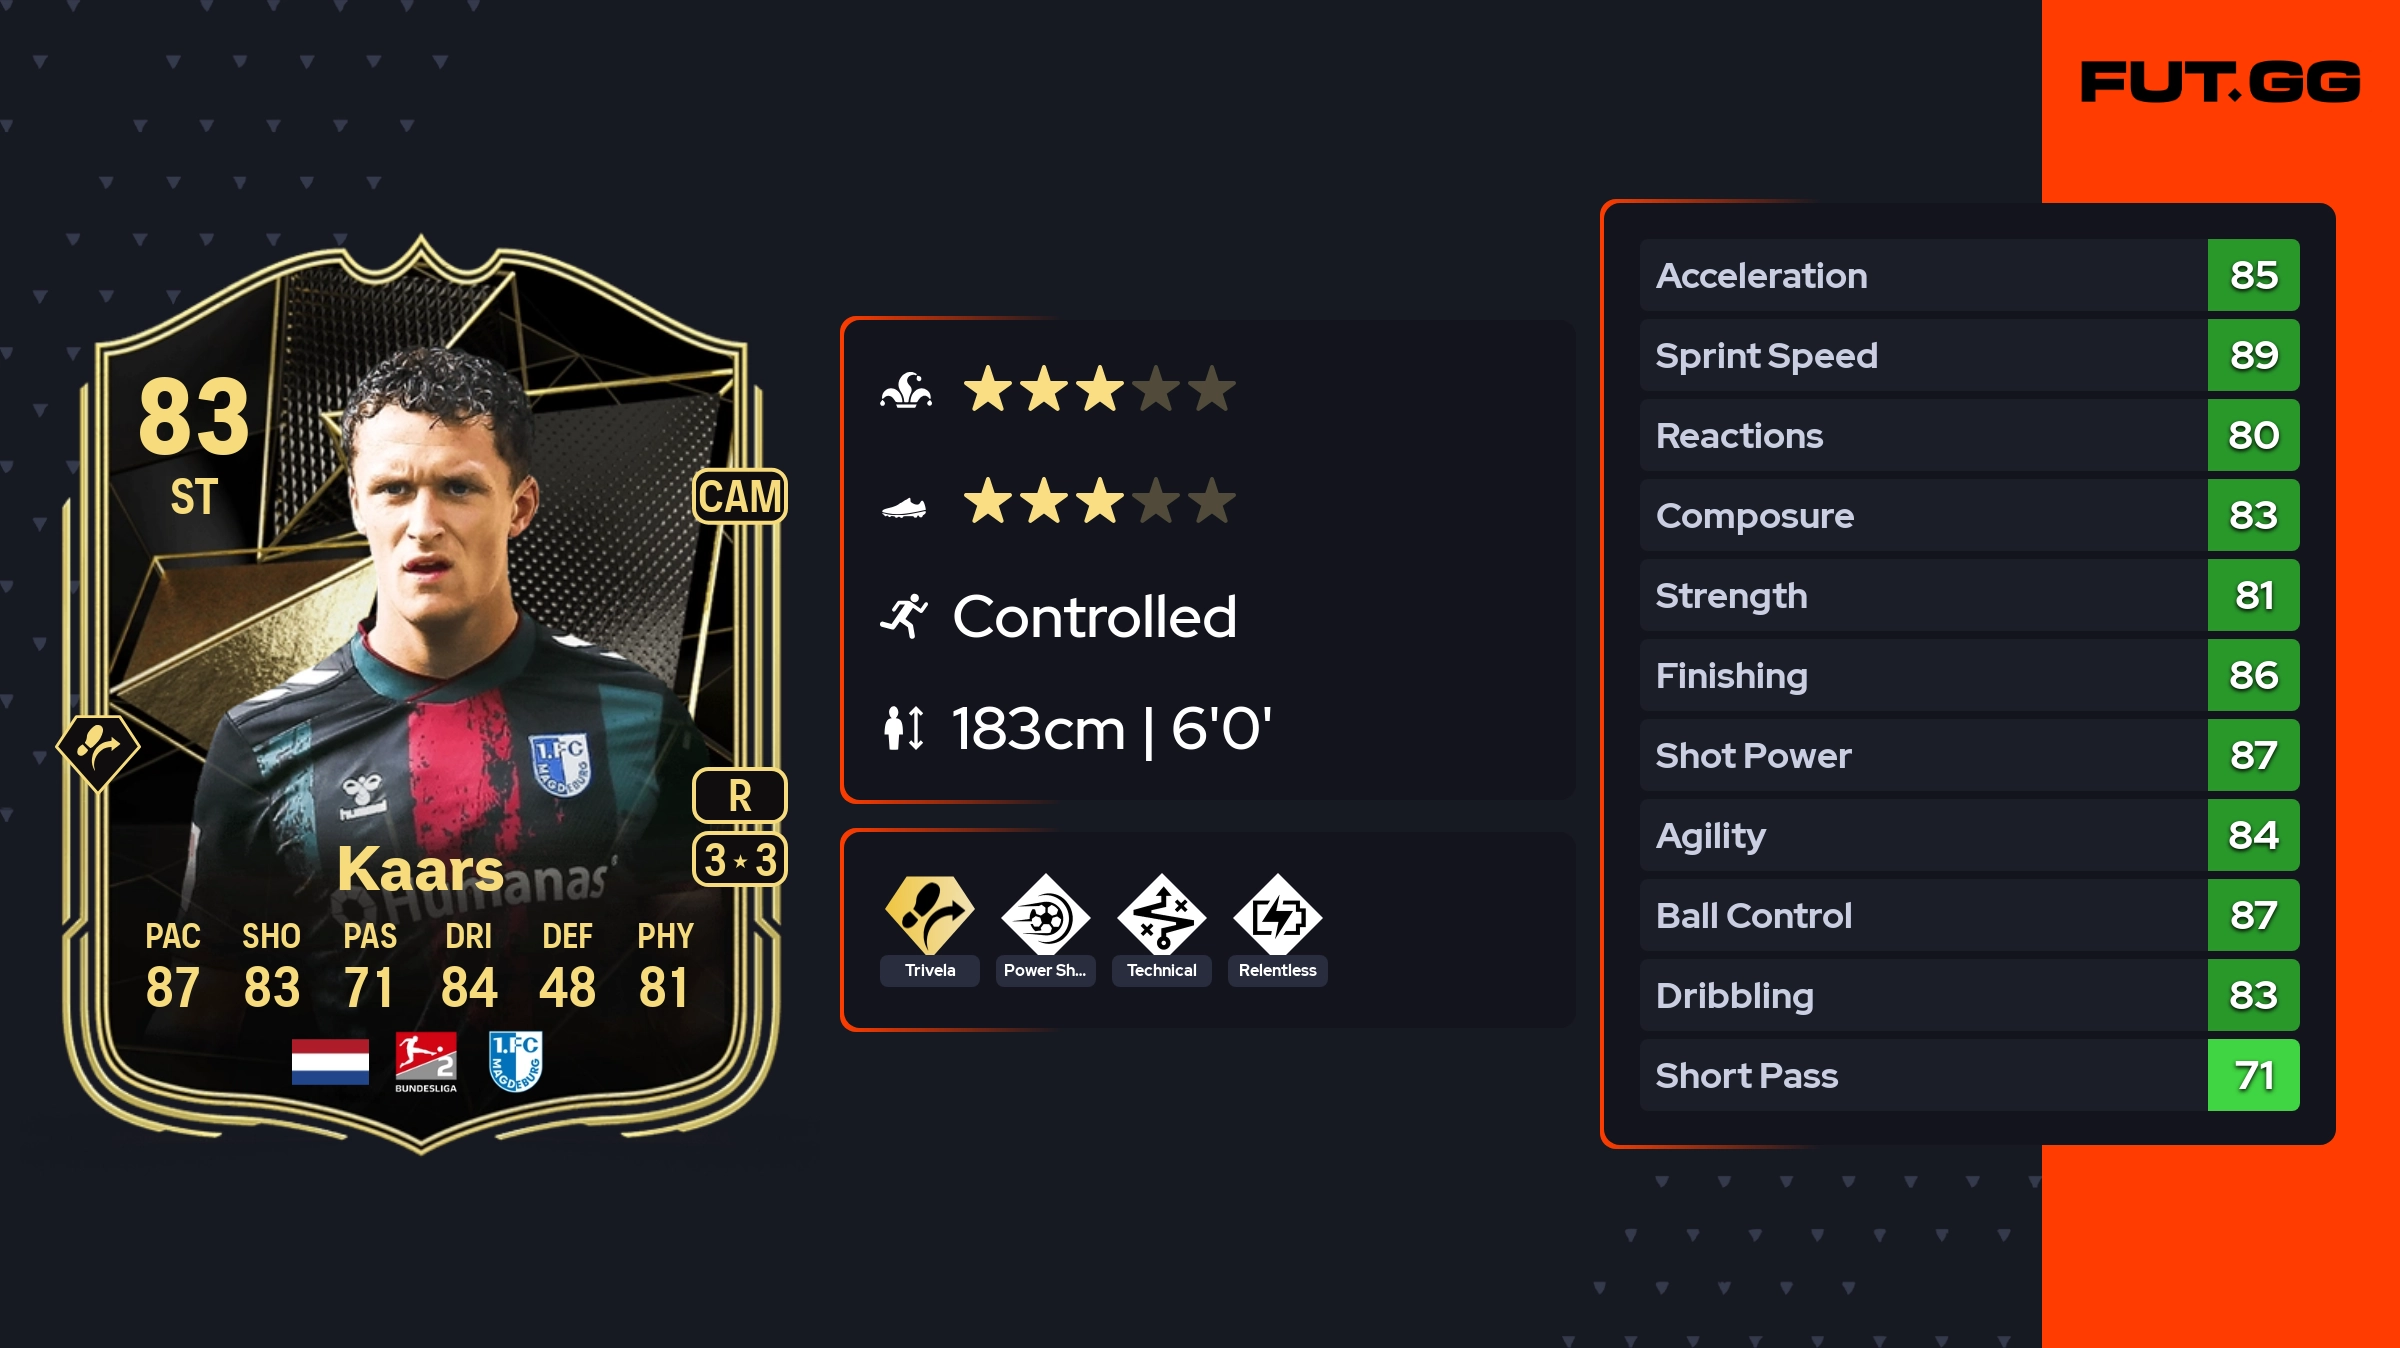Click the height indicator icon
Image resolution: width=2400 pixels, height=1348 pixels.
tap(904, 728)
